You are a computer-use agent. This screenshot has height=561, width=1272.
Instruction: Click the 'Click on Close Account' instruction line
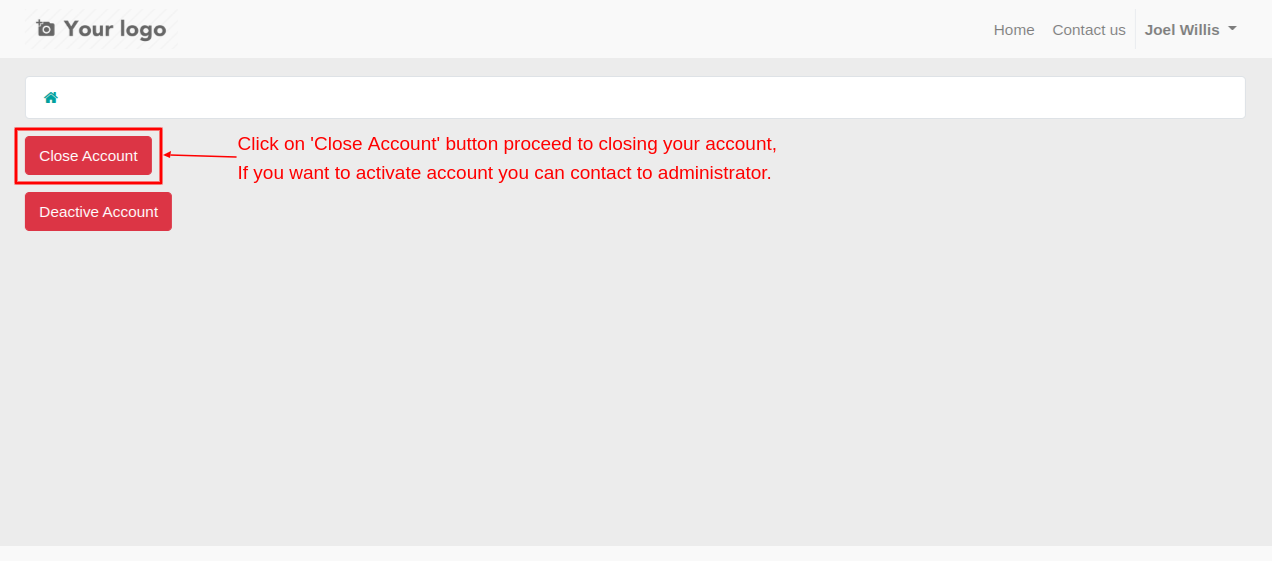(507, 144)
